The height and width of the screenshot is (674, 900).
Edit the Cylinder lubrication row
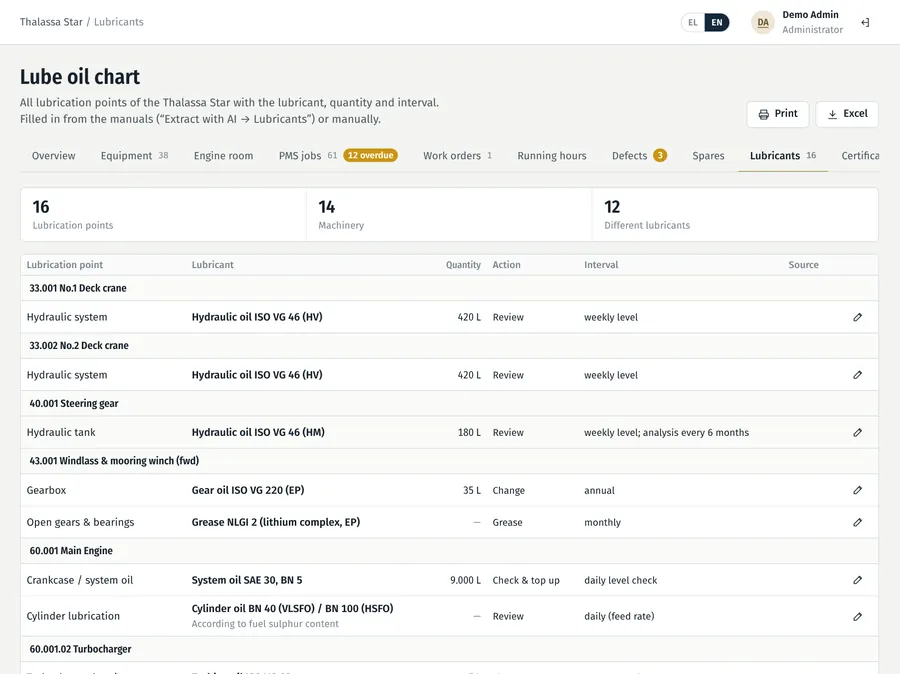858,617
